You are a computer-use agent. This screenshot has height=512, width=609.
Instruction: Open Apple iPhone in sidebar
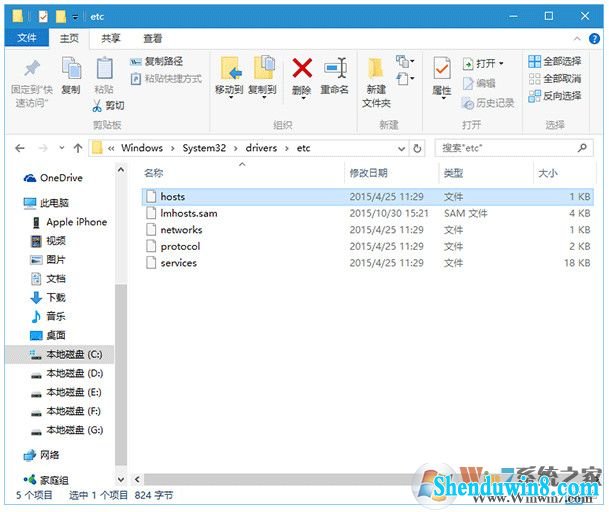coord(69,222)
